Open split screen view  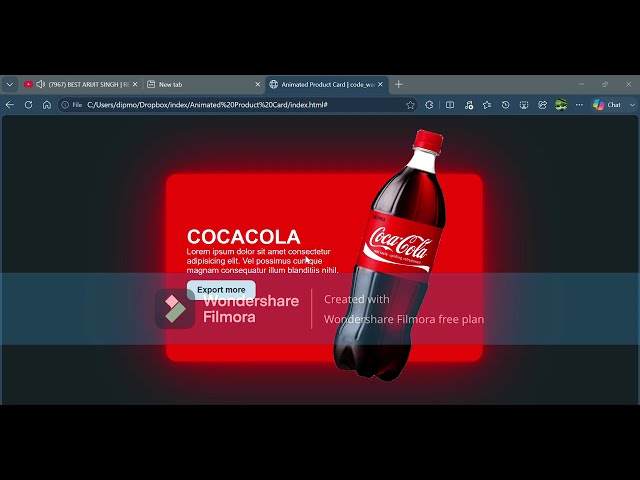(450, 105)
